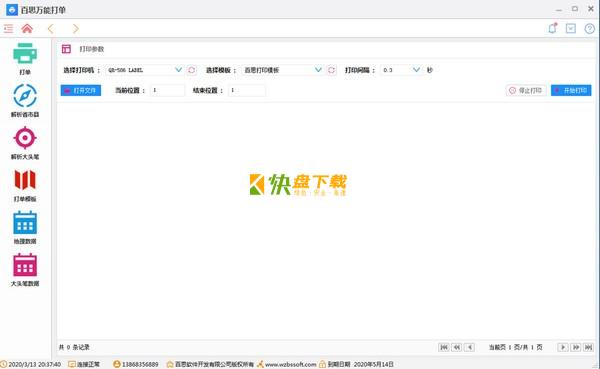This screenshot has height=369, width=600.
Task: Click the 打开文件 open file button
Action: coord(81,90)
